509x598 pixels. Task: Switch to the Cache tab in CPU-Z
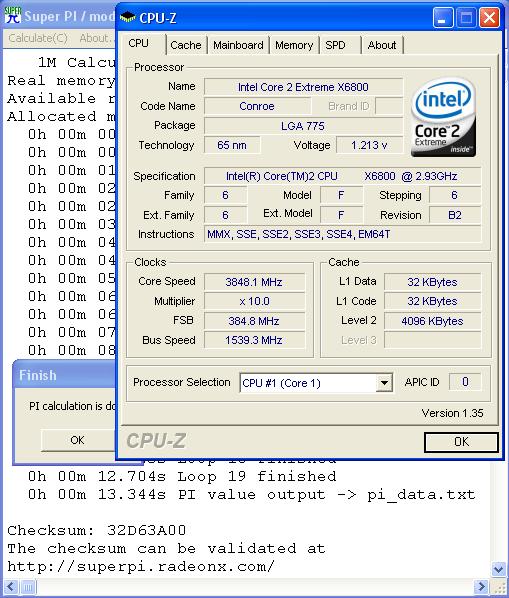coord(186,45)
